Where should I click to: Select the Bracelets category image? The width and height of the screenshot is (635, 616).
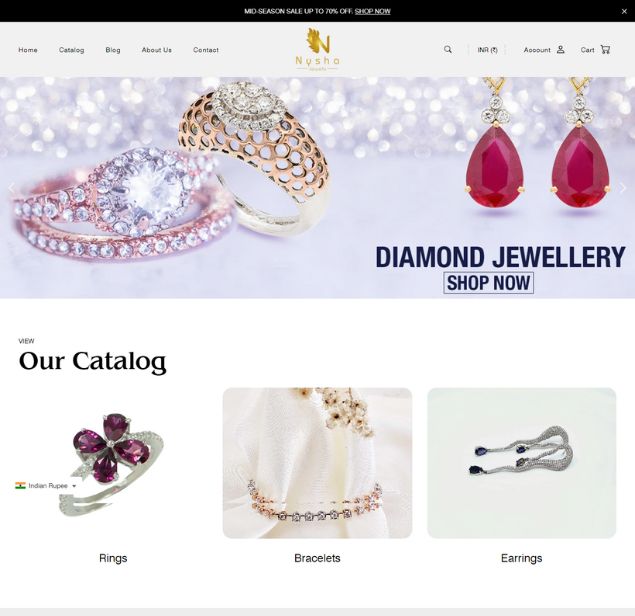click(318, 463)
